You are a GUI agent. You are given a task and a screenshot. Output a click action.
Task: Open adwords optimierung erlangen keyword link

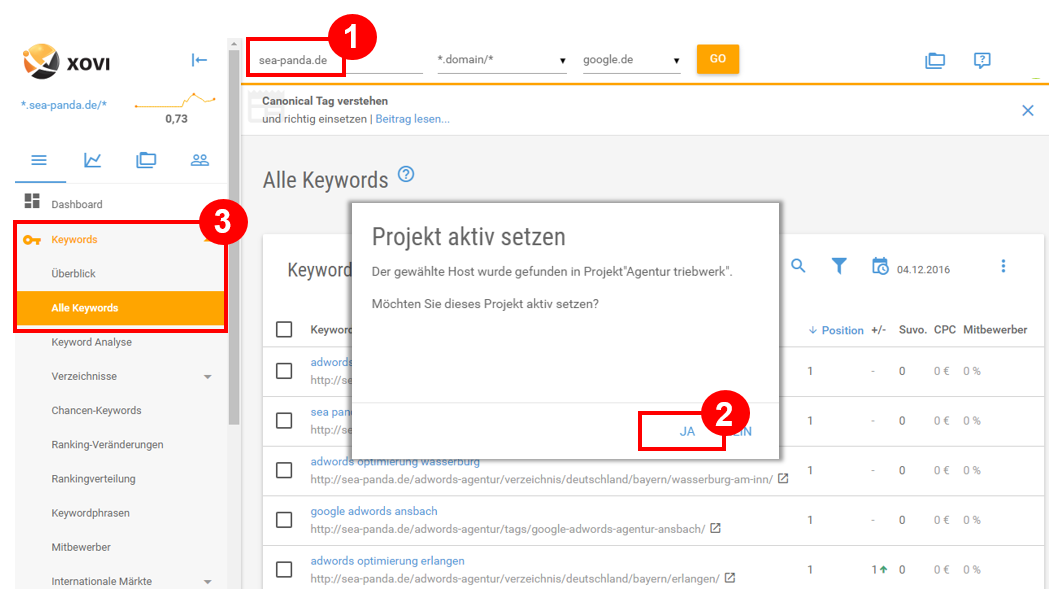(387, 561)
